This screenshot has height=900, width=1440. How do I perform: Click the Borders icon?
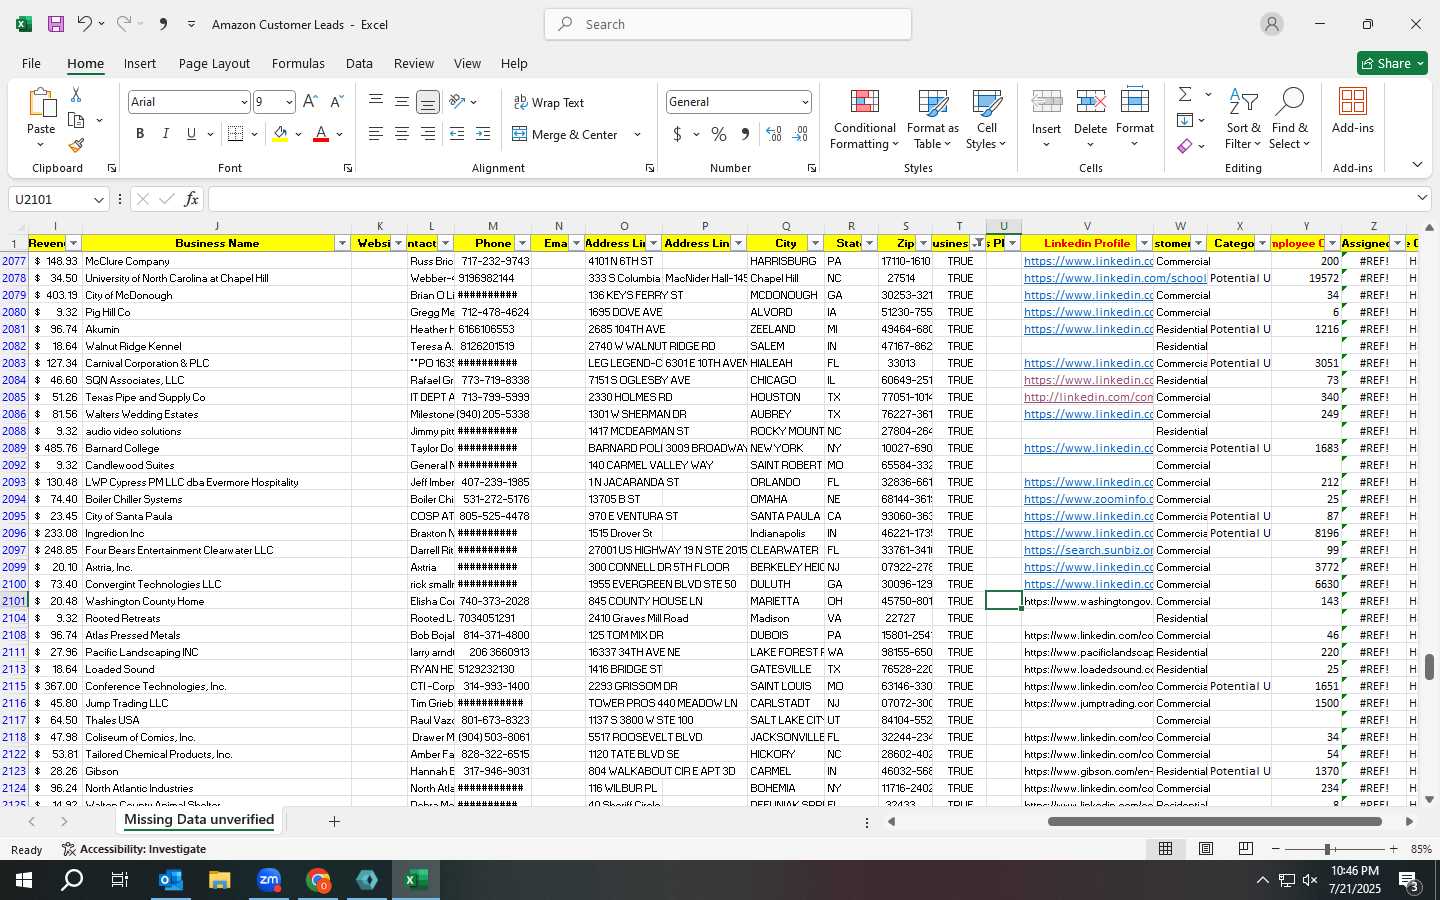pos(236,134)
